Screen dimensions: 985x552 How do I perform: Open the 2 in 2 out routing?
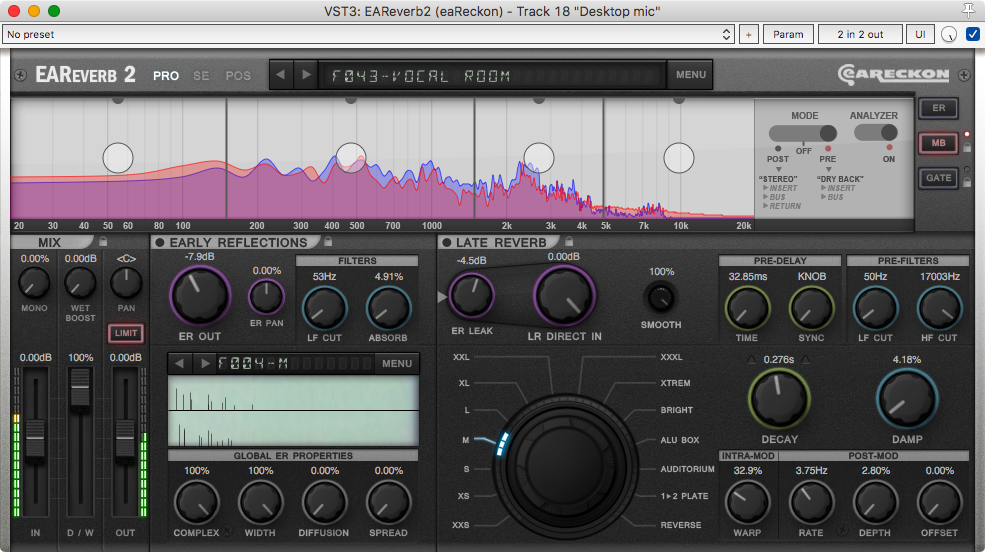coord(860,34)
